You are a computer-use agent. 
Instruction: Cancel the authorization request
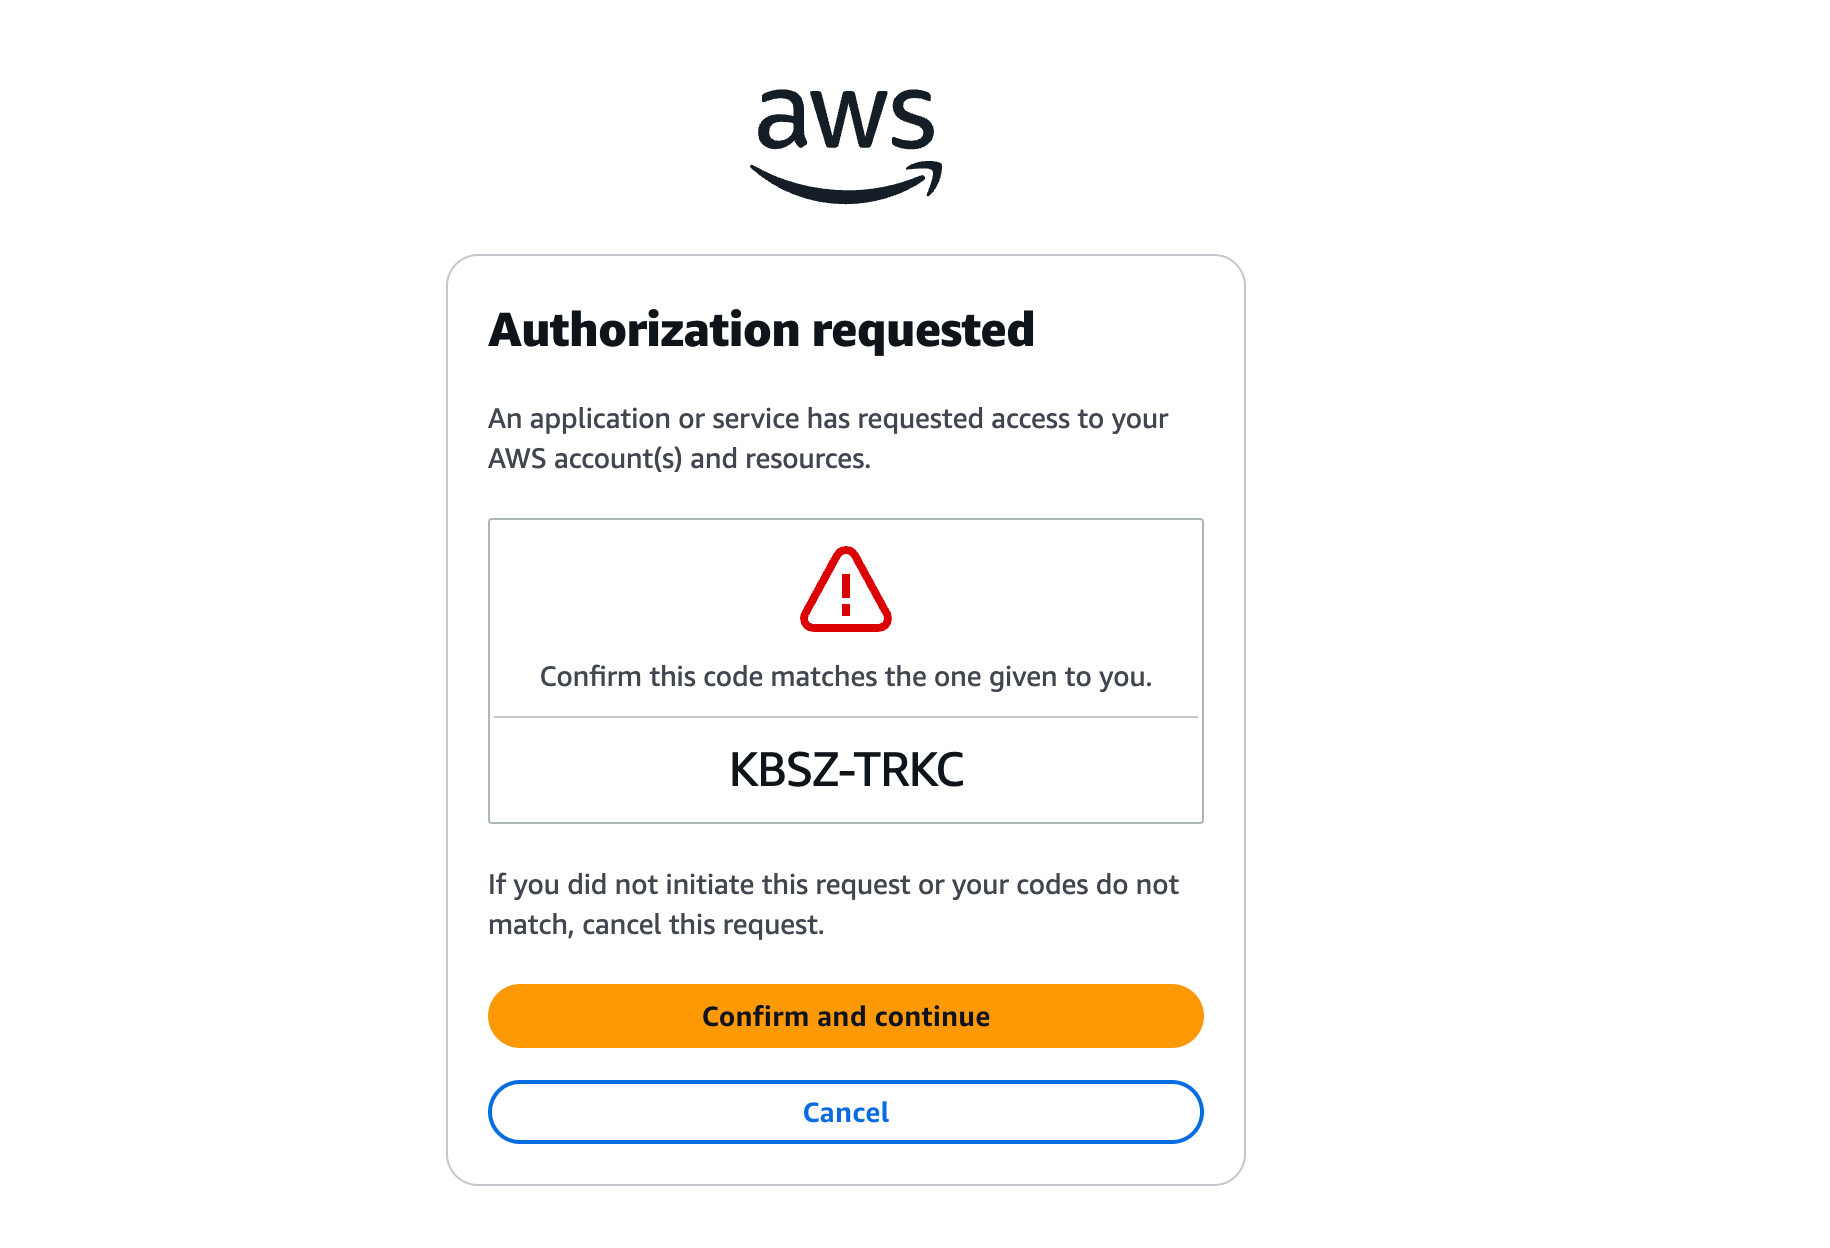coord(846,1112)
